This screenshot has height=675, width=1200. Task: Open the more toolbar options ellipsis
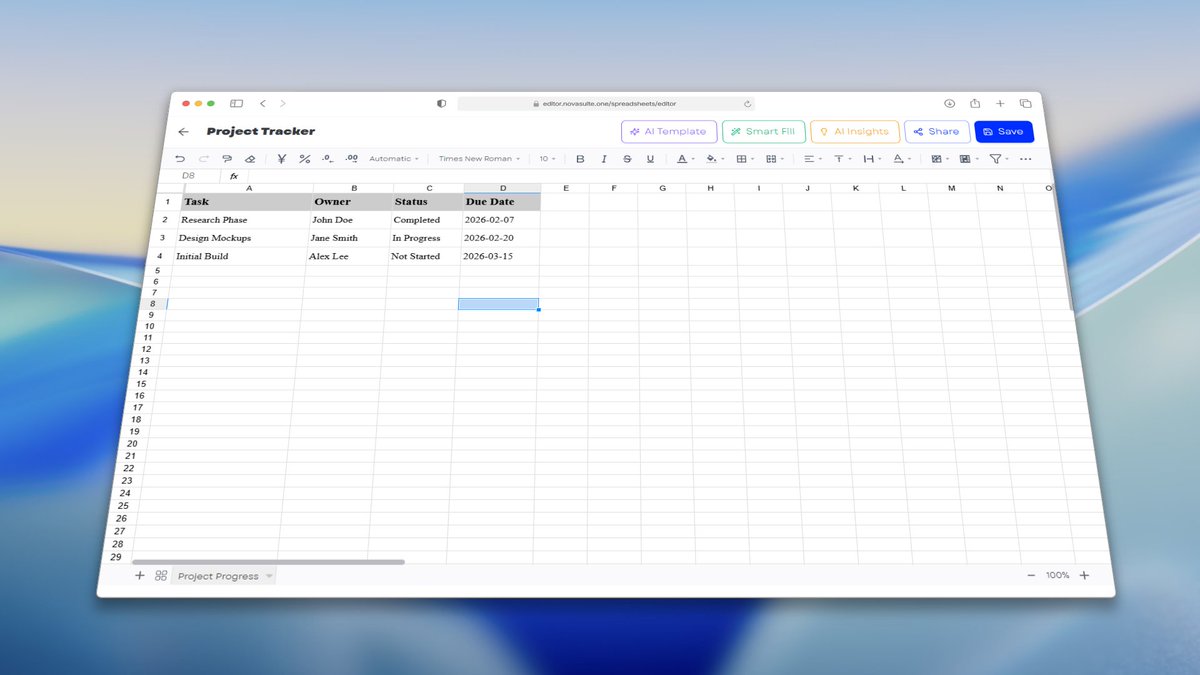(1025, 159)
